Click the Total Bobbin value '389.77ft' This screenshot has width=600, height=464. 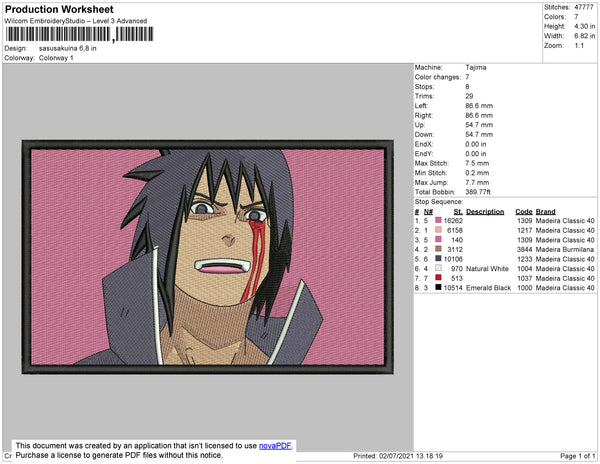[478, 192]
